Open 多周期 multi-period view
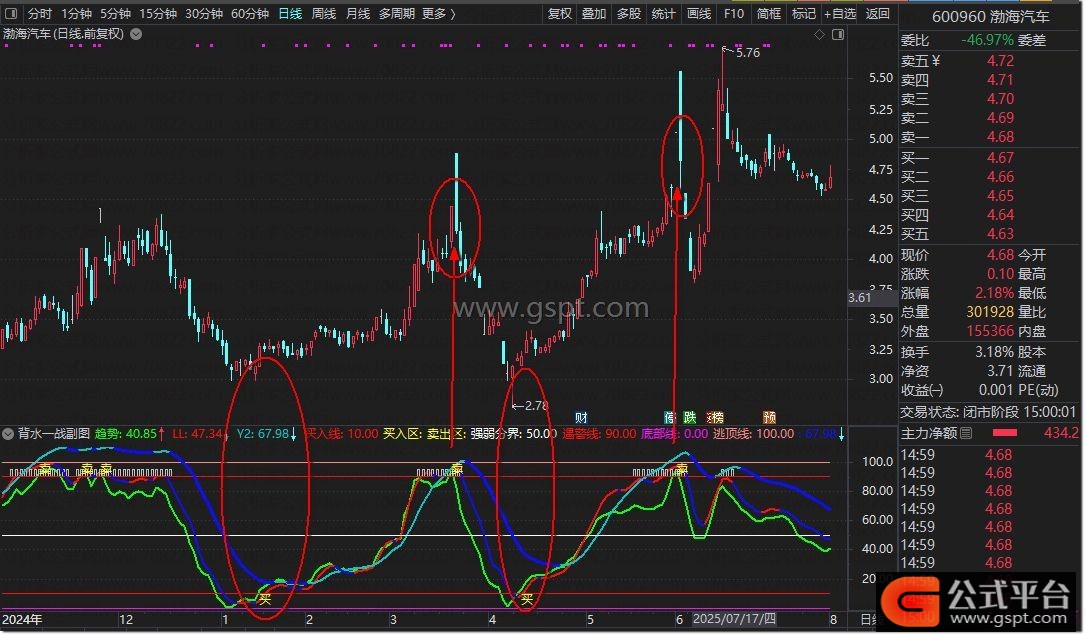This screenshot has height=635, width=1086. click(397, 13)
